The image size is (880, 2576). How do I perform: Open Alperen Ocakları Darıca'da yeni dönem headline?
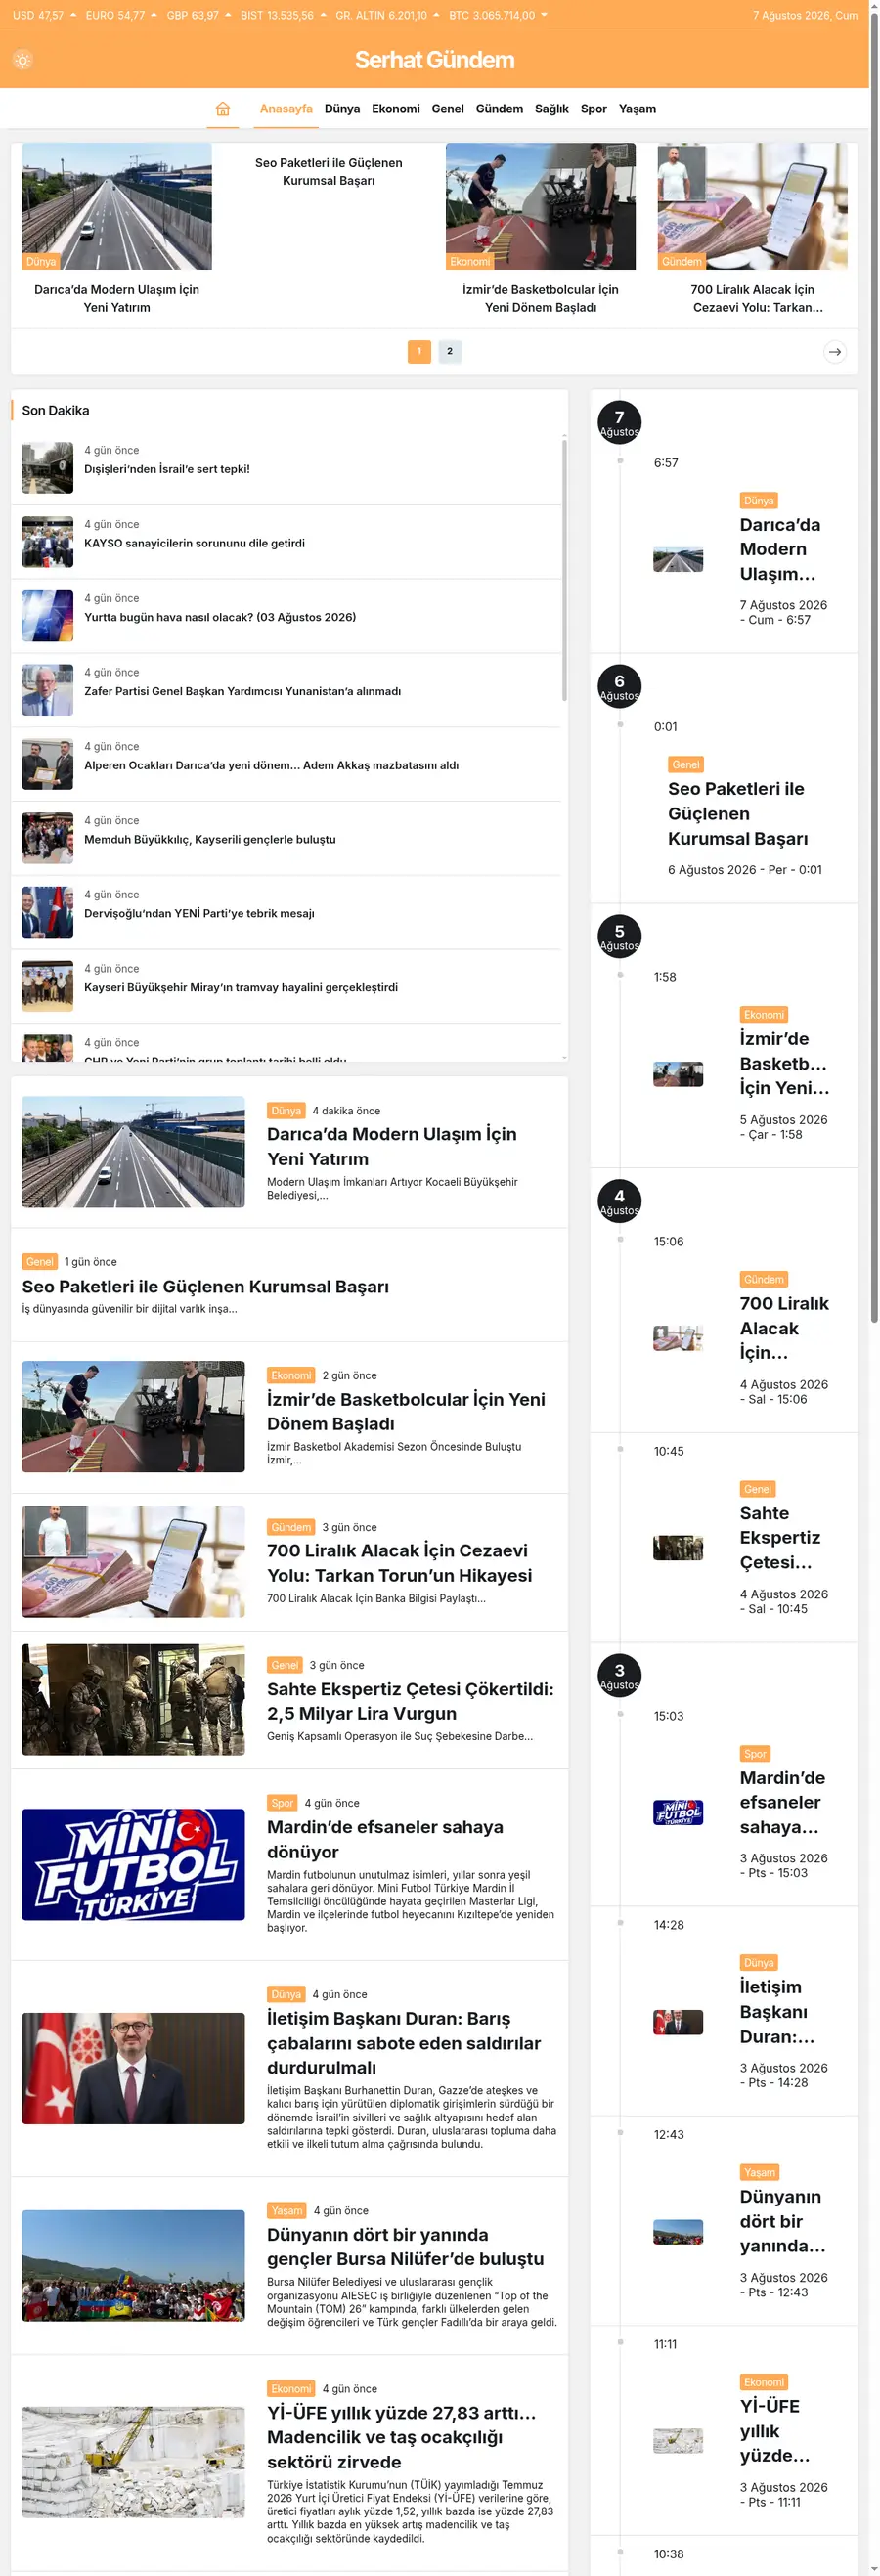272,765
